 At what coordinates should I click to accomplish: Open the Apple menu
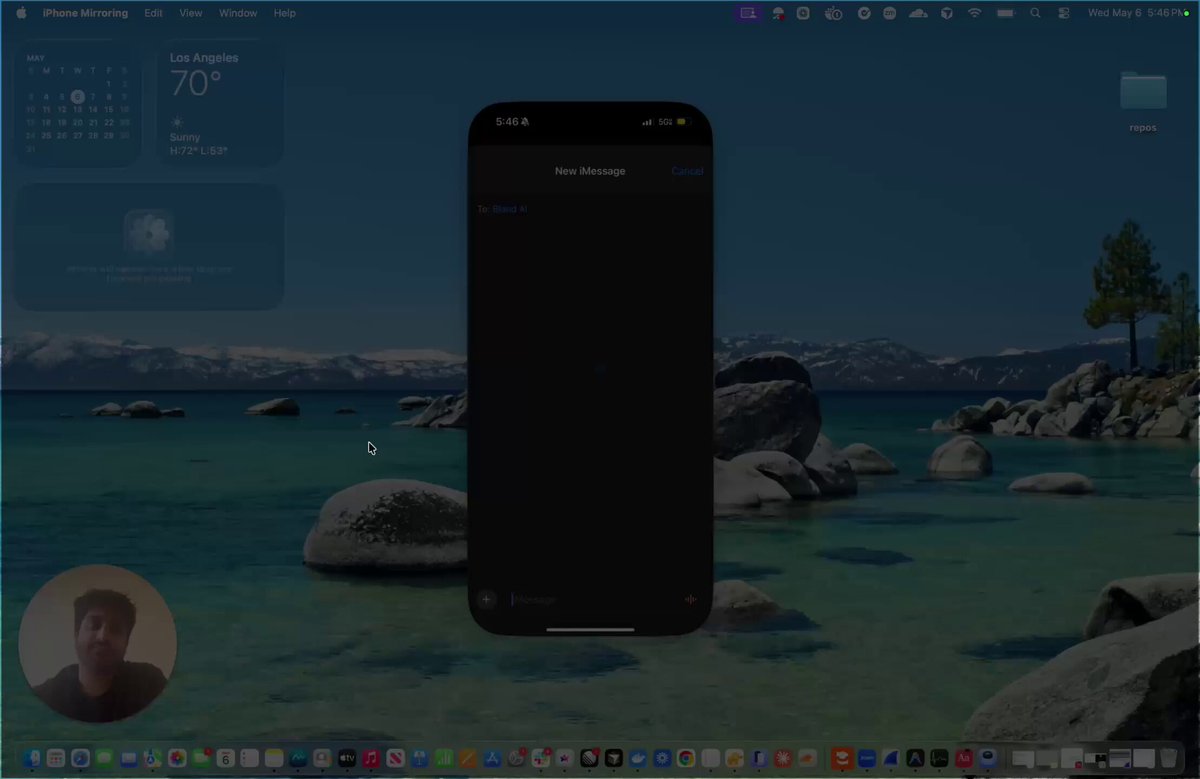[x=21, y=13]
